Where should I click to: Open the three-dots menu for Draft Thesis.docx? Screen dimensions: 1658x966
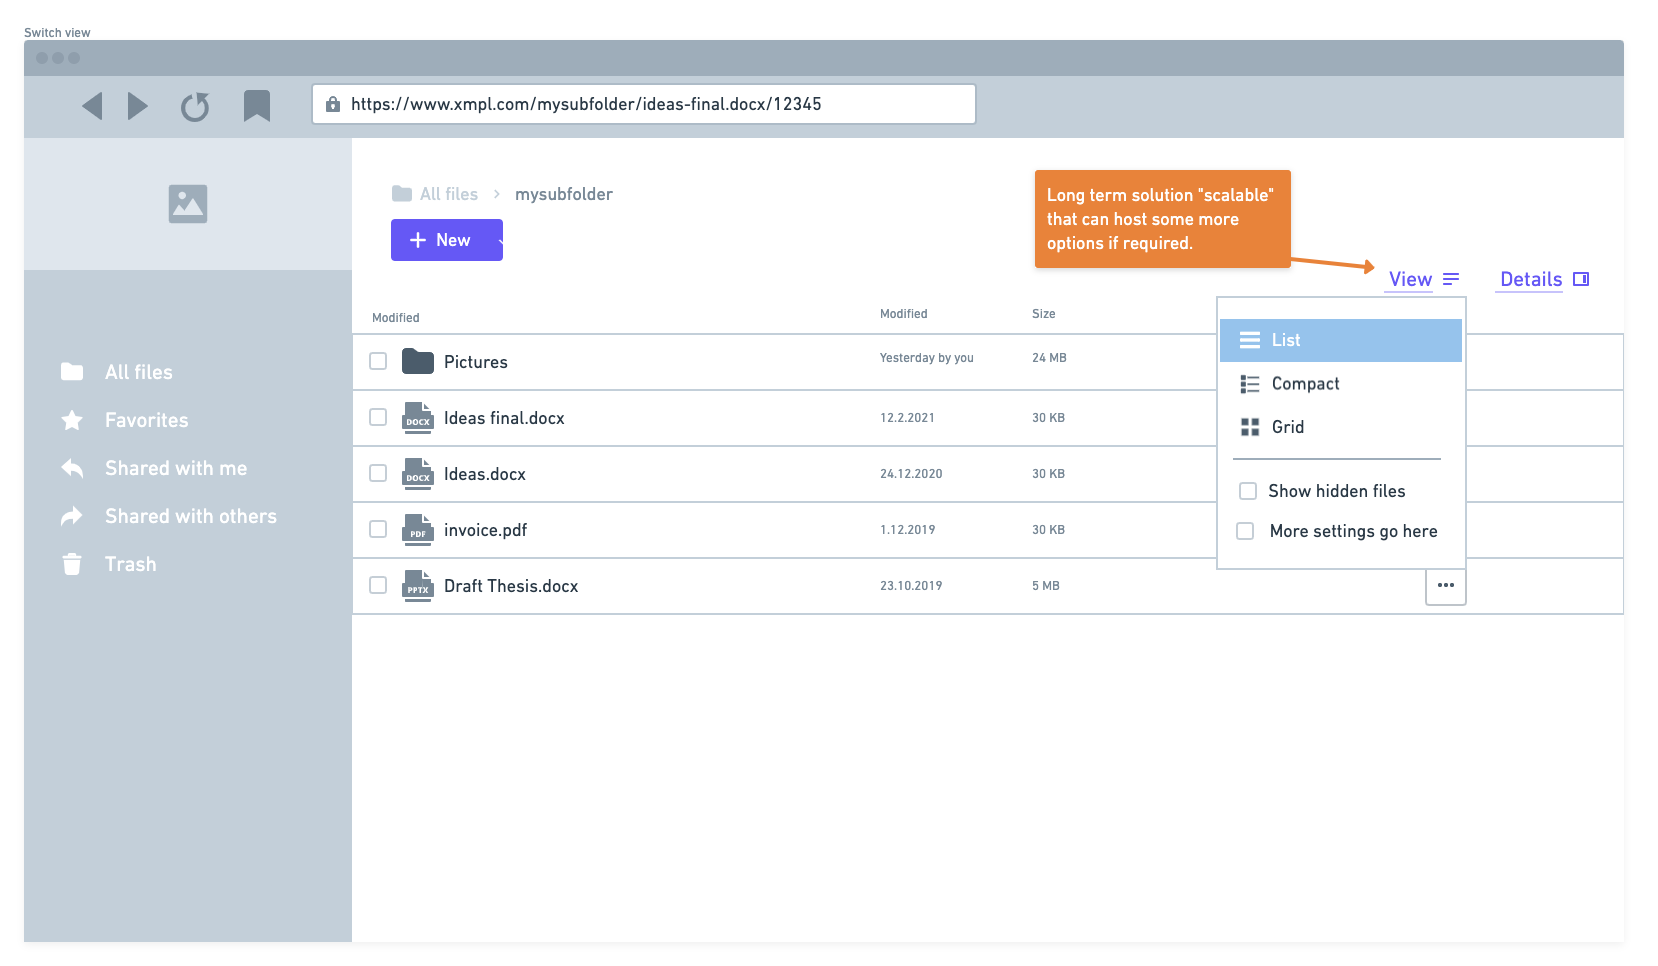coord(1446,585)
